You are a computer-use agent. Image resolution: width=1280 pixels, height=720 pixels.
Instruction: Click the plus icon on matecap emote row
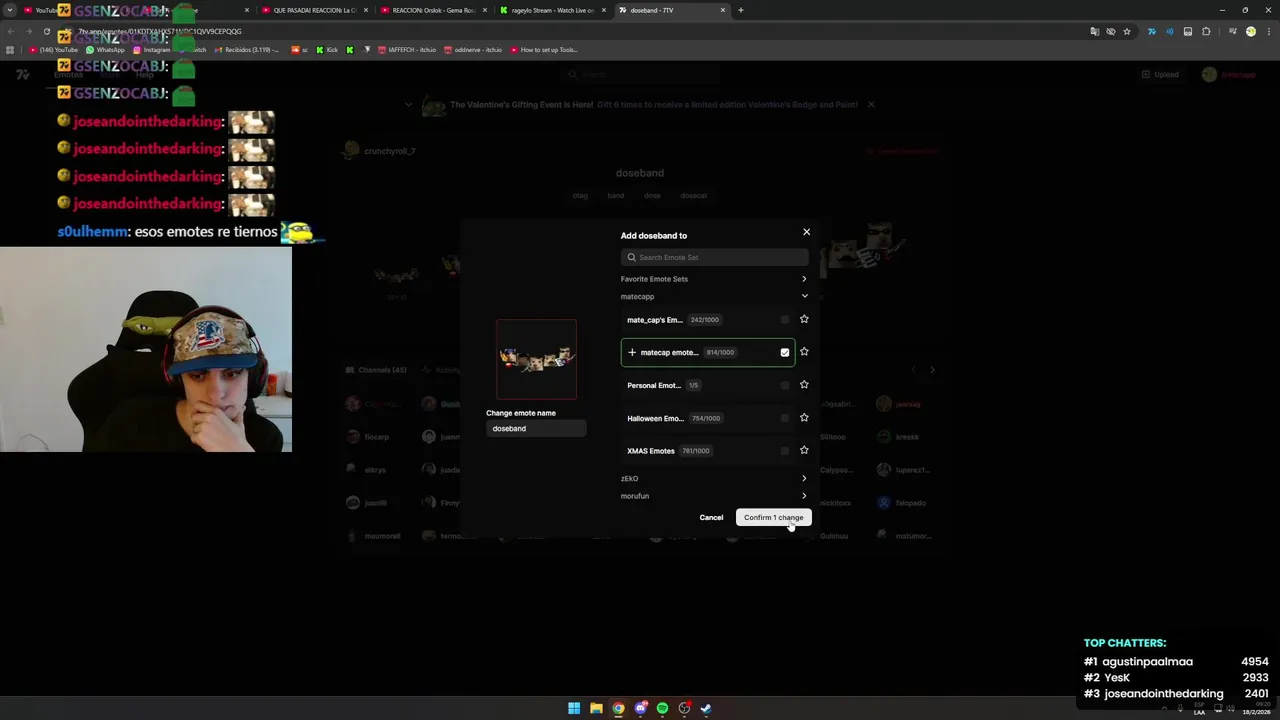(632, 352)
